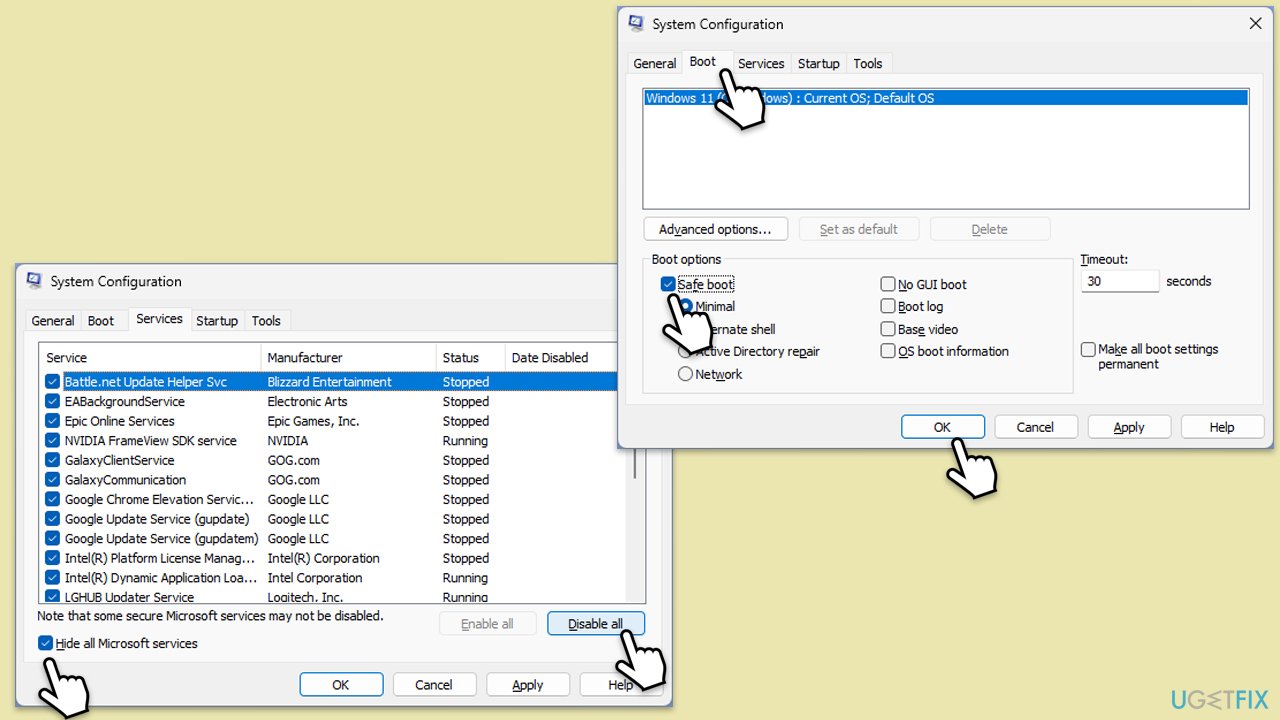This screenshot has width=1280, height=720.
Task: Check Make all boot settings permanent
Action: click(x=1088, y=349)
